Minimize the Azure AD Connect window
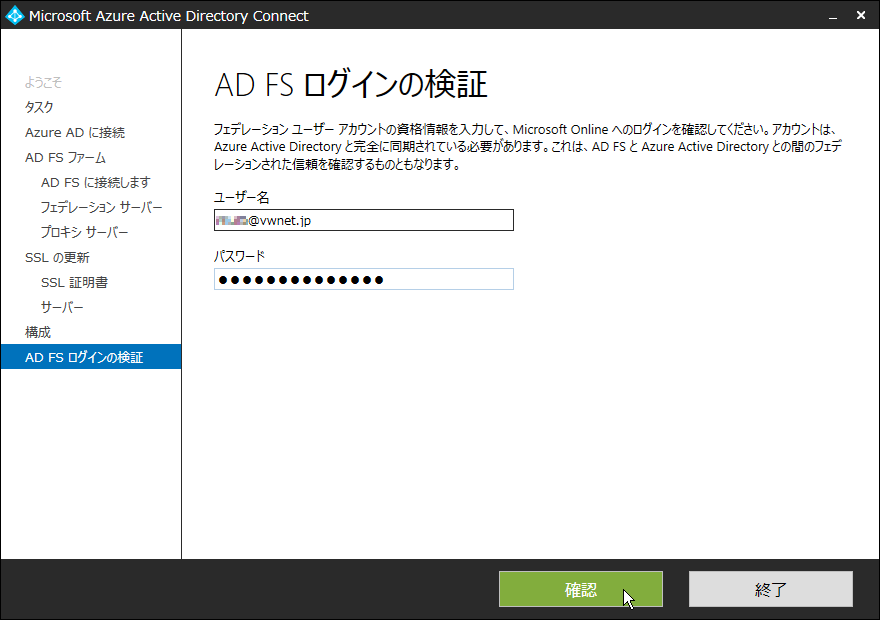The width and height of the screenshot is (880, 620). click(833, 16)
